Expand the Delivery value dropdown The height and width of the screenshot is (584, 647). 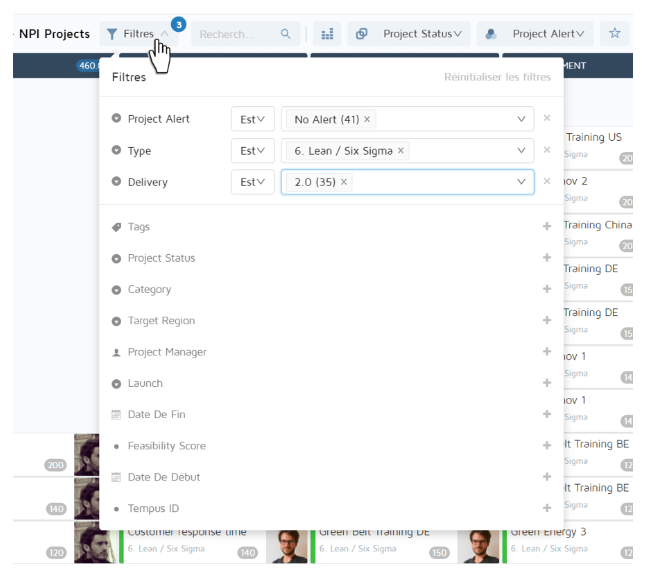click(x=520, y=182)
